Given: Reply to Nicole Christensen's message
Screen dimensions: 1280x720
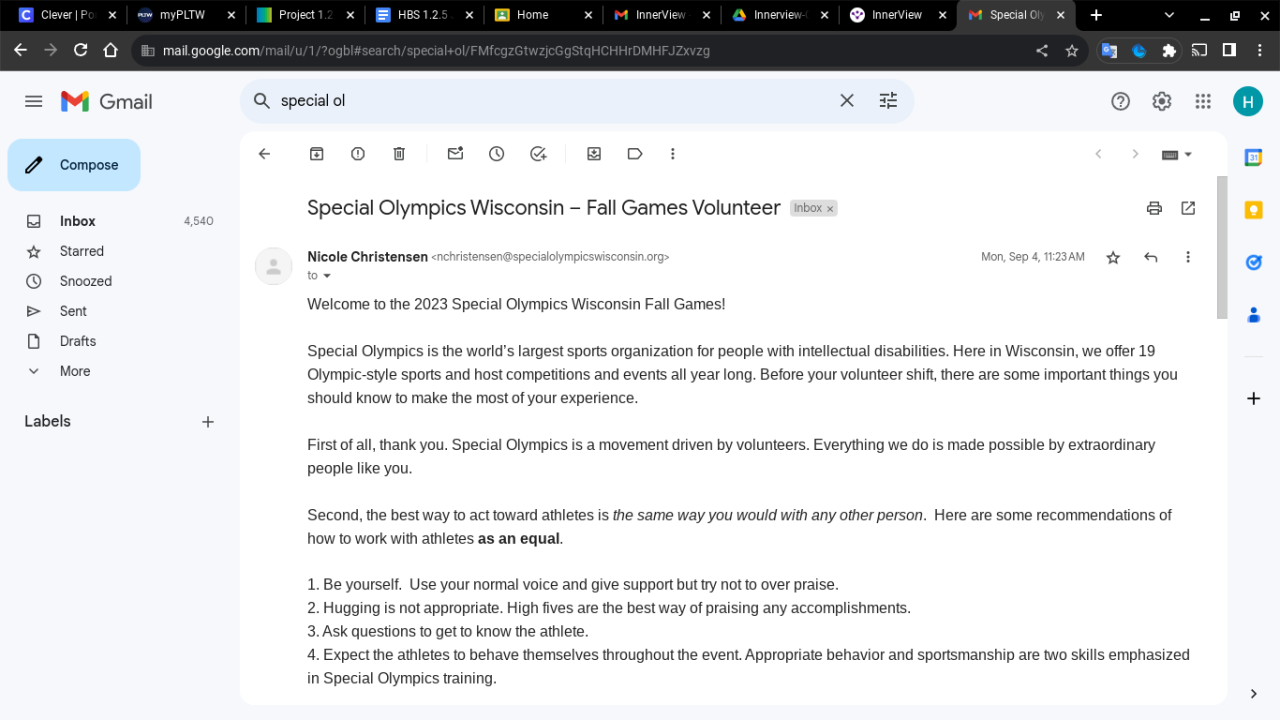Looking at the screenshot, I should [x=1151, y=257].
